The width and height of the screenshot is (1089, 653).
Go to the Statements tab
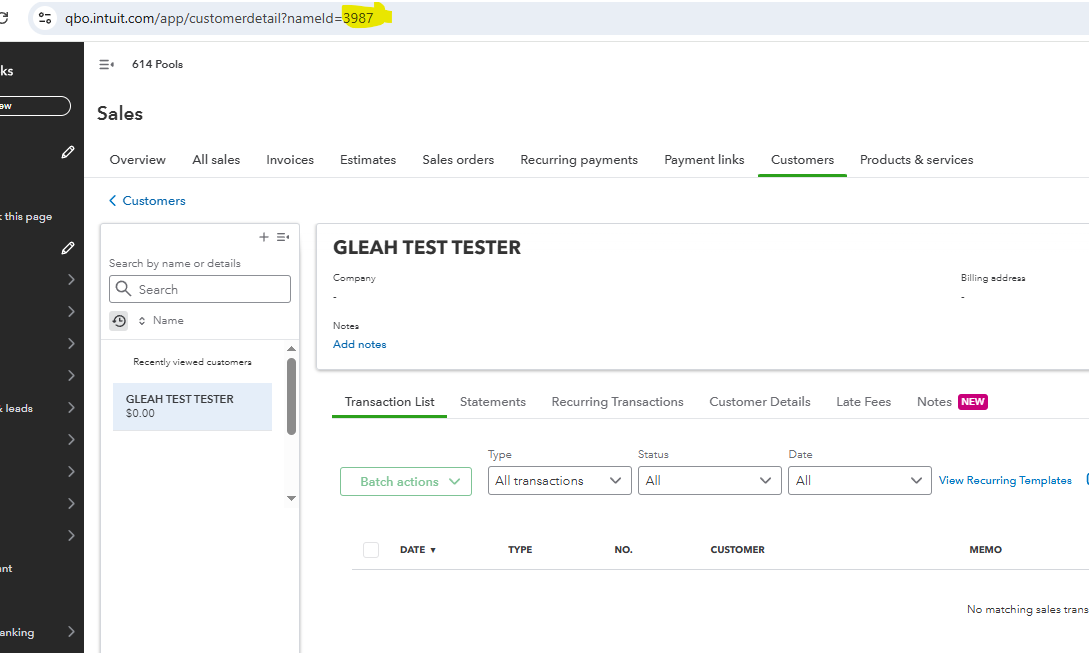tap(492, 402)
